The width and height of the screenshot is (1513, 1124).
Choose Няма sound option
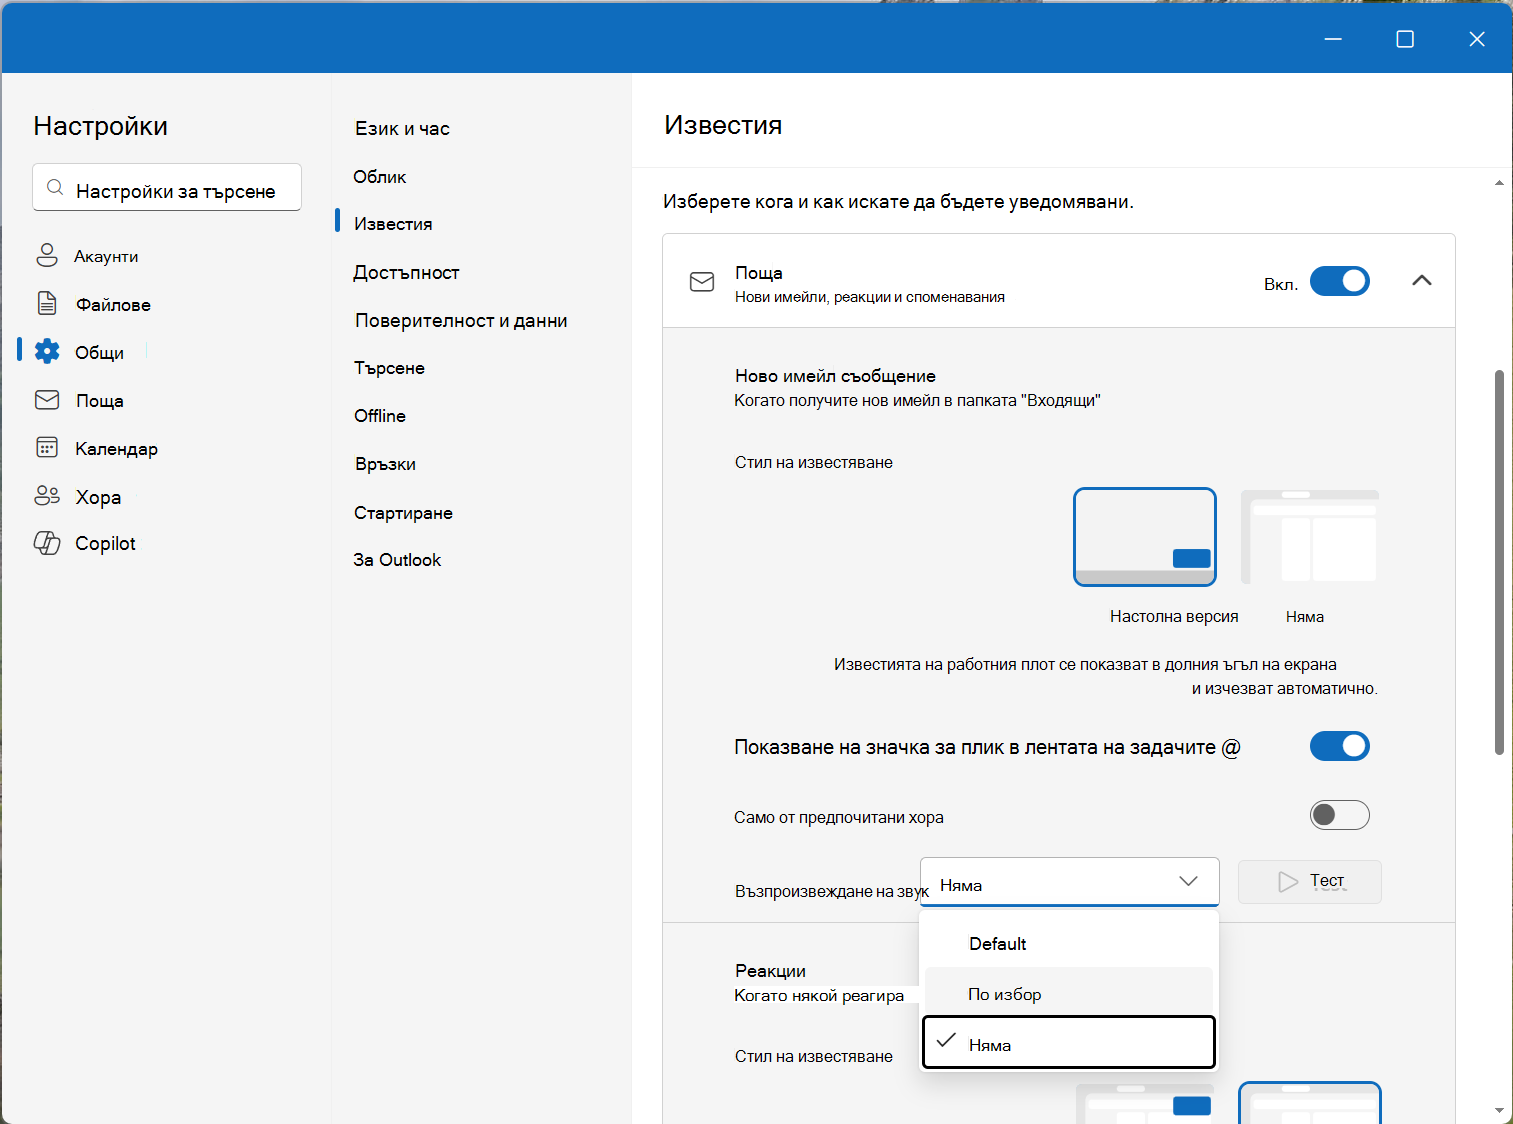1069,1043
